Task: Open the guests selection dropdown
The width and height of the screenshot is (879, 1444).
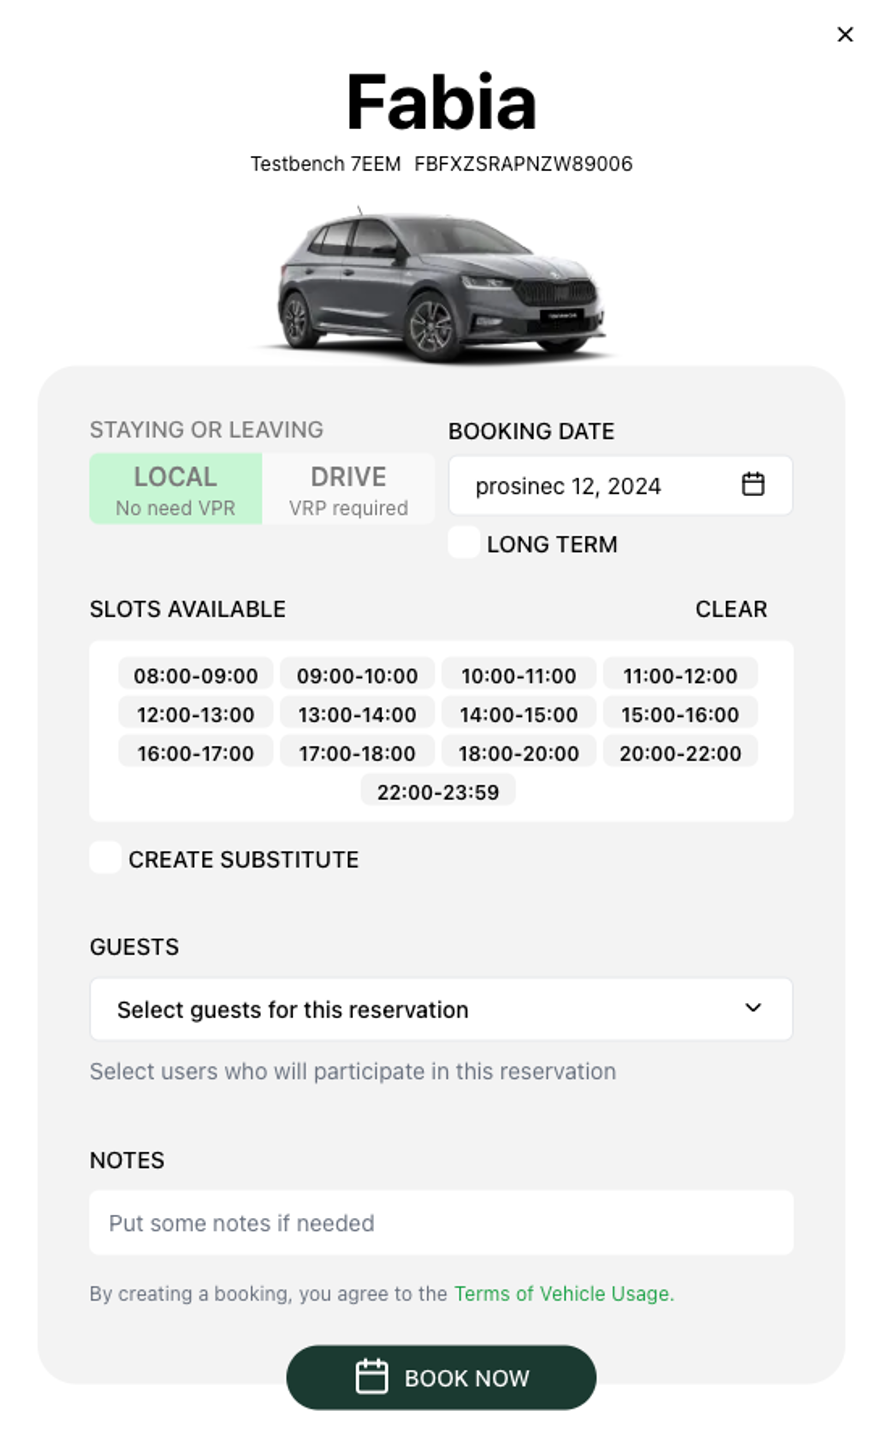Action: click(x=440, y=1009)
